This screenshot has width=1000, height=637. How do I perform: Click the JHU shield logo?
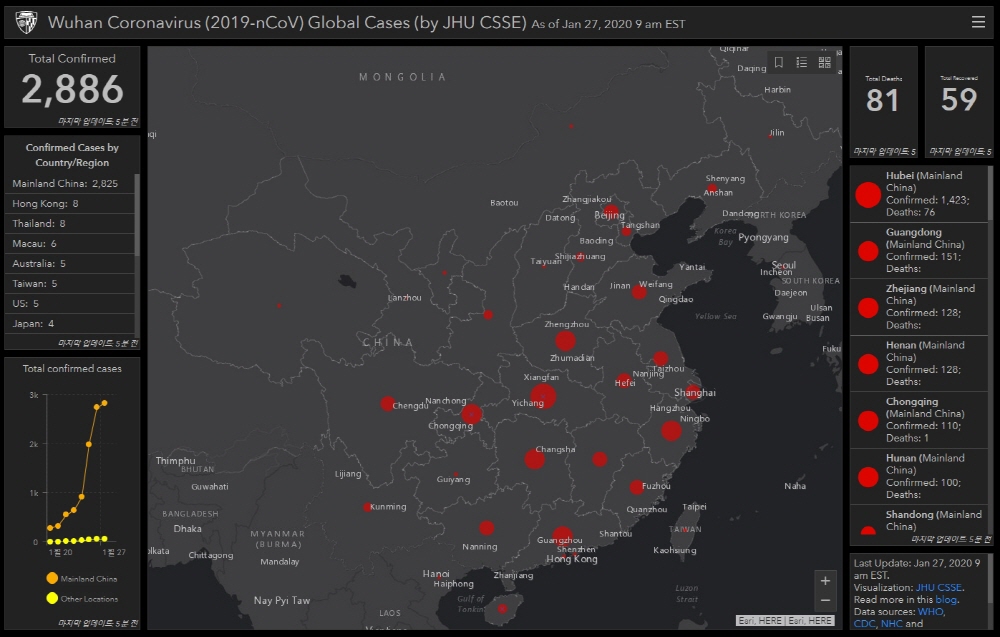tap(27, 22)
